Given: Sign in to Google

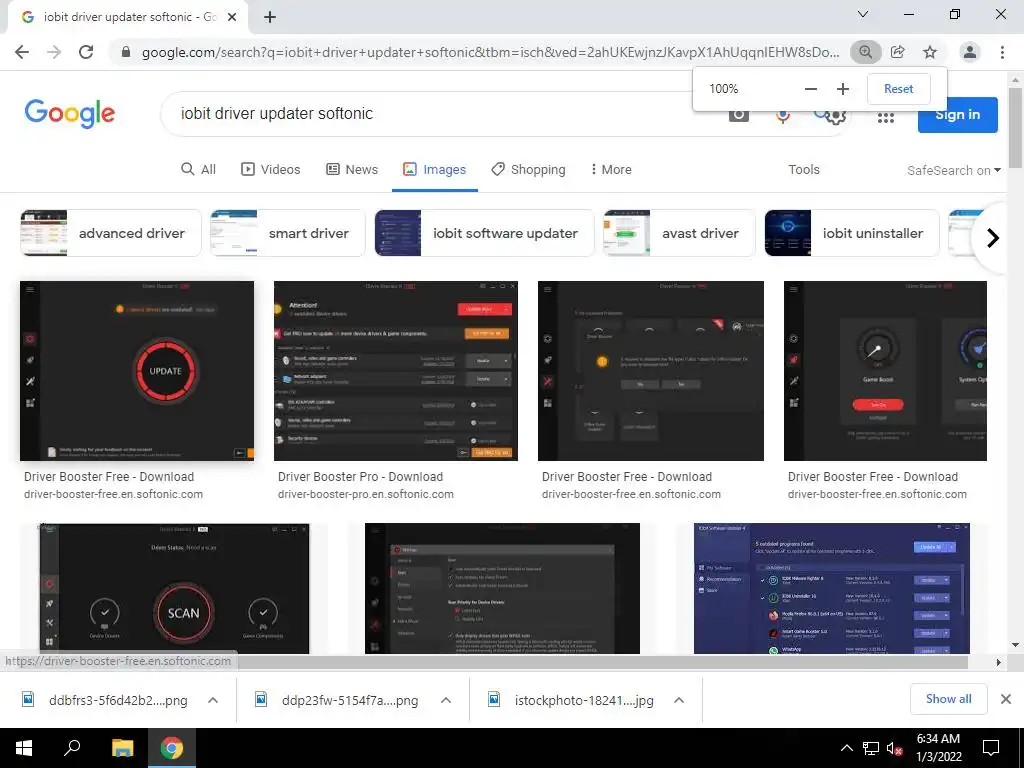Looking at the screenshot, I should point(957,115).
